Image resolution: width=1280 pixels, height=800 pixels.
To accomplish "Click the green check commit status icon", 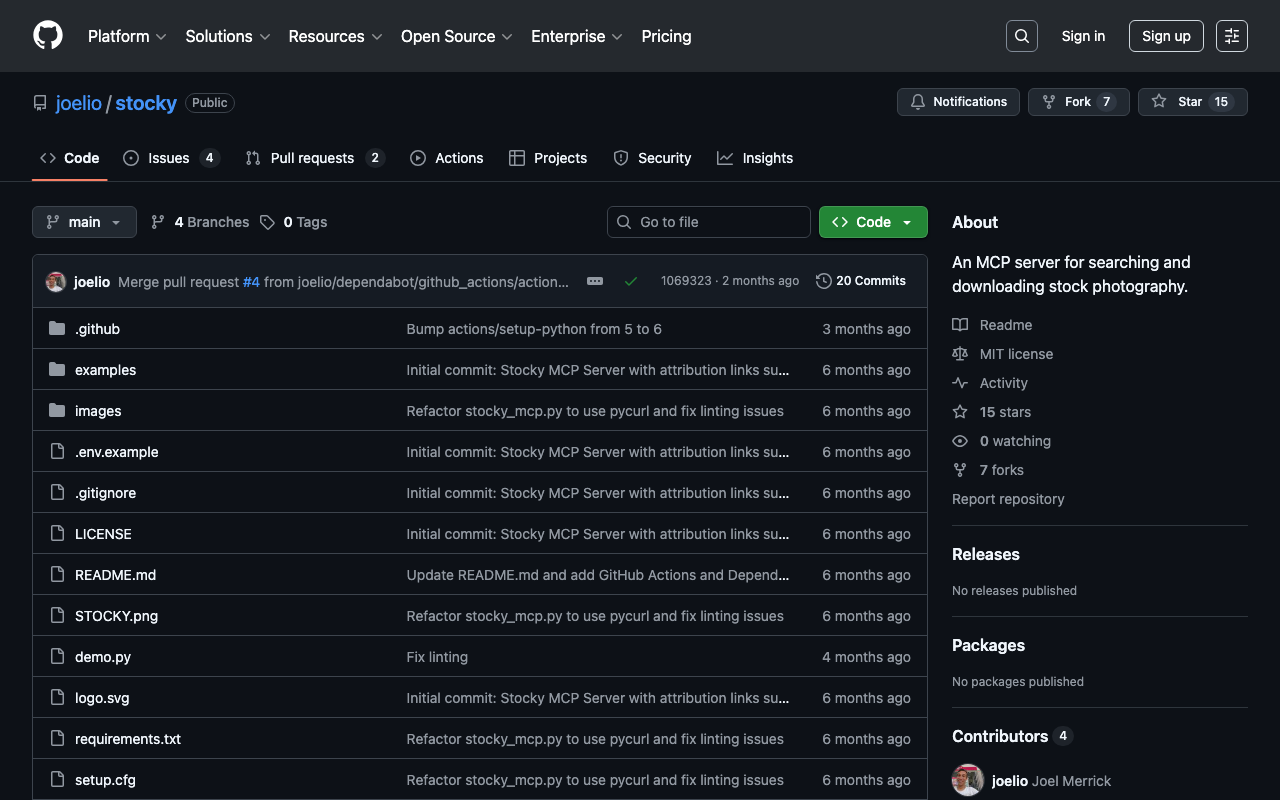I will coord(631,281).
